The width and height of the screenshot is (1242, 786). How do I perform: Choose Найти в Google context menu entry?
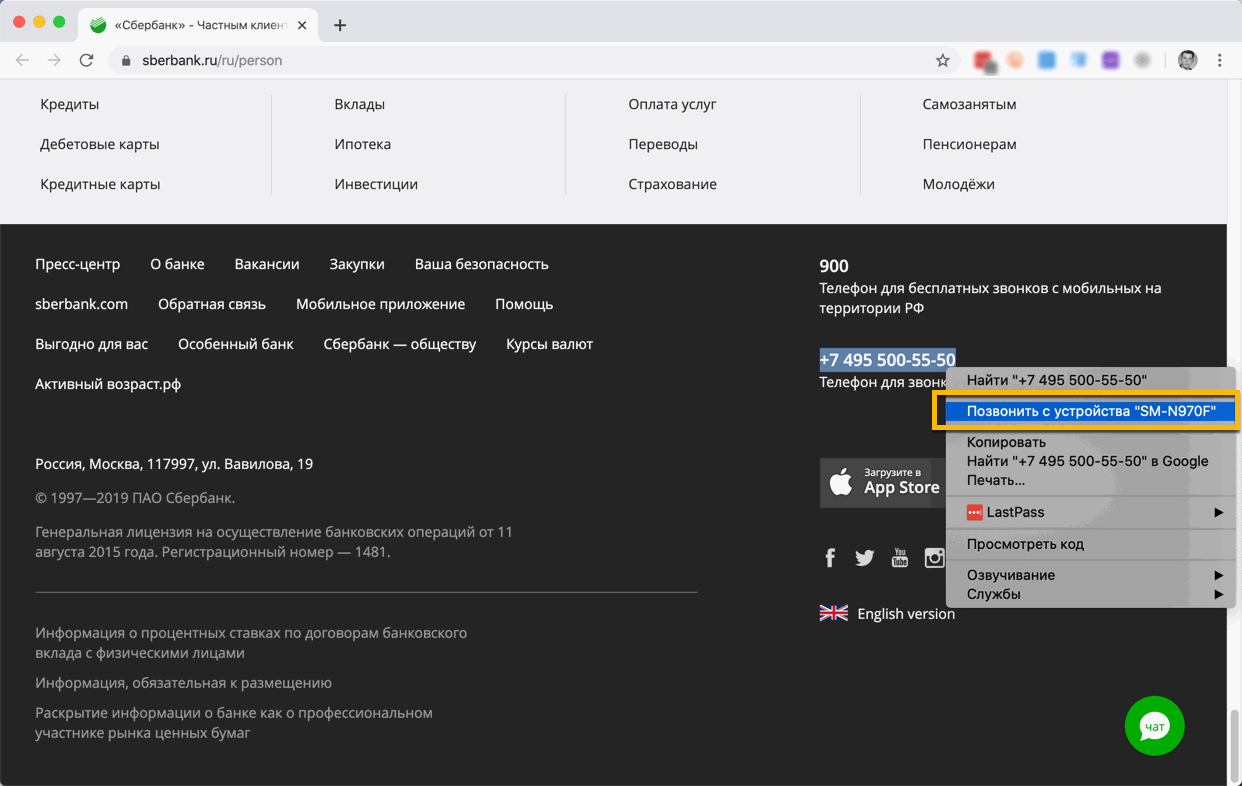(1090, 461)
